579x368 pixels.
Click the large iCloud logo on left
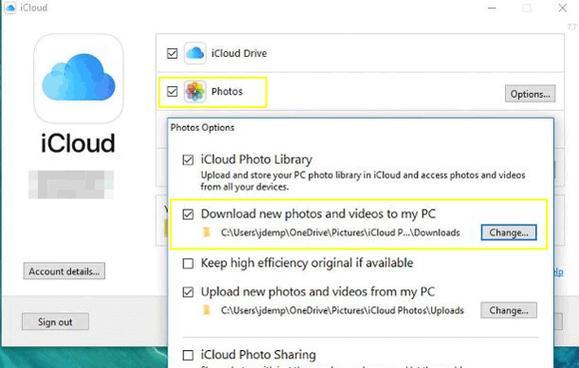pos(78,78)
